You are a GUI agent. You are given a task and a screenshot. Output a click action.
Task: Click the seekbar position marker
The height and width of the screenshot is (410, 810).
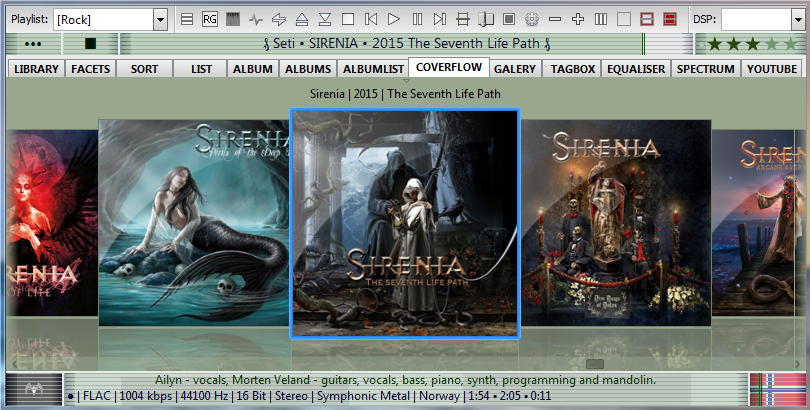click(x=643, y=44)
